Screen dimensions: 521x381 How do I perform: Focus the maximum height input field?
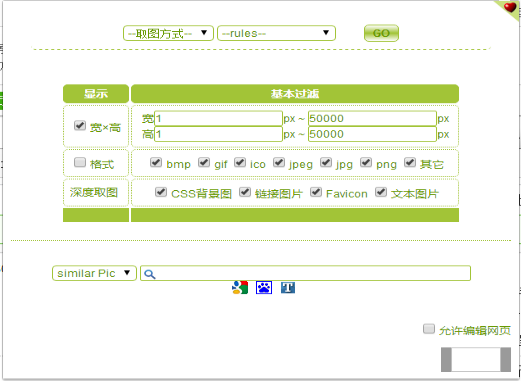click(372, 134)
